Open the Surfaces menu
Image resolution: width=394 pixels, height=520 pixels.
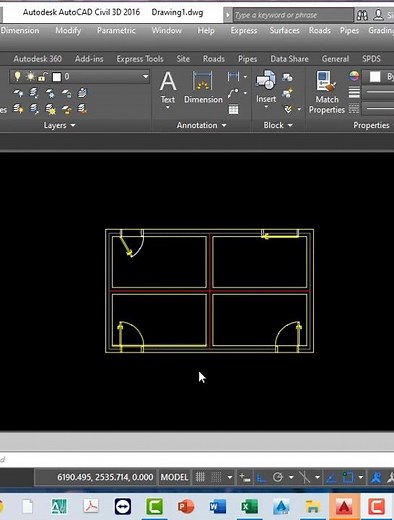(x=284, y=31)
